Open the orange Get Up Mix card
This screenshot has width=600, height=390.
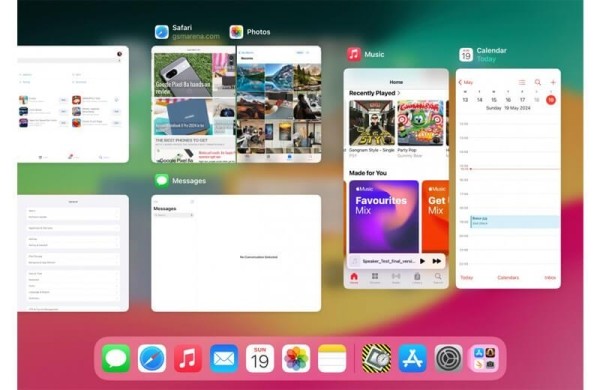(435, 217)
